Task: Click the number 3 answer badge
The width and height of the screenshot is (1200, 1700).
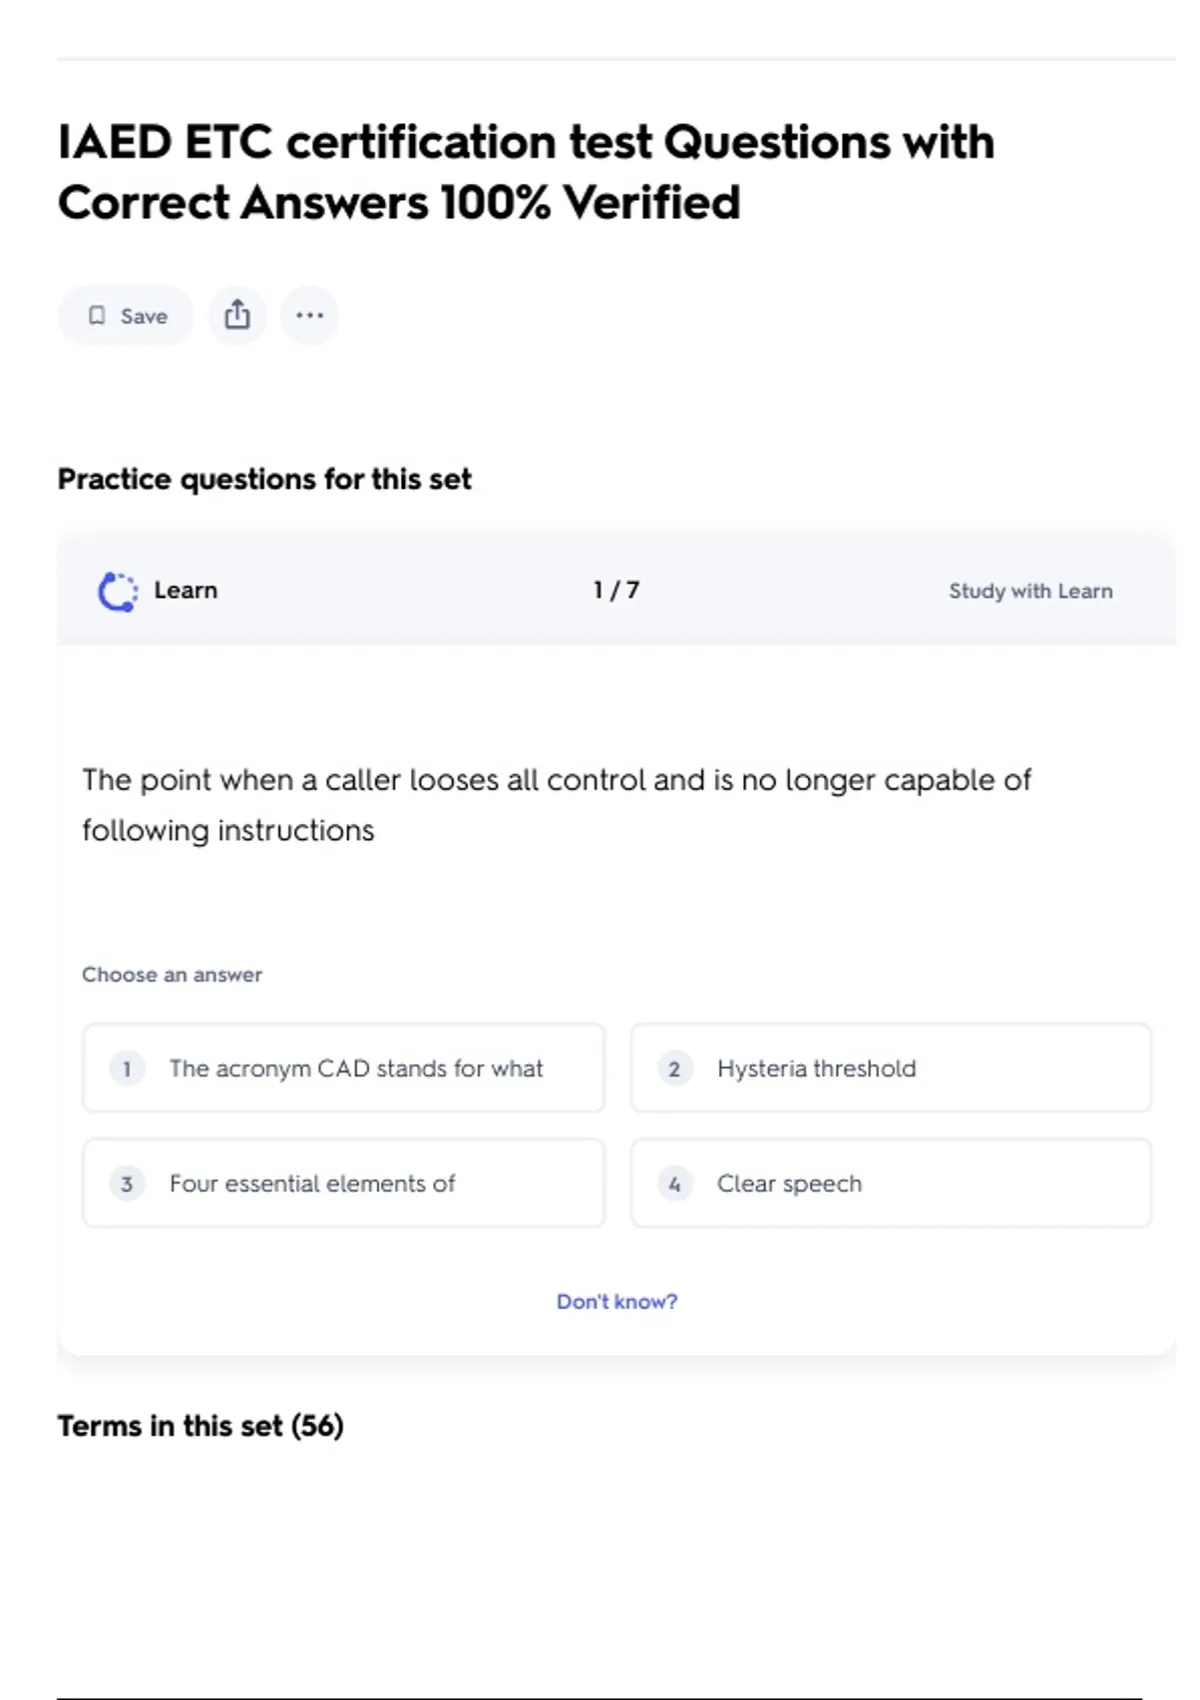Action: pos(127,1184)
